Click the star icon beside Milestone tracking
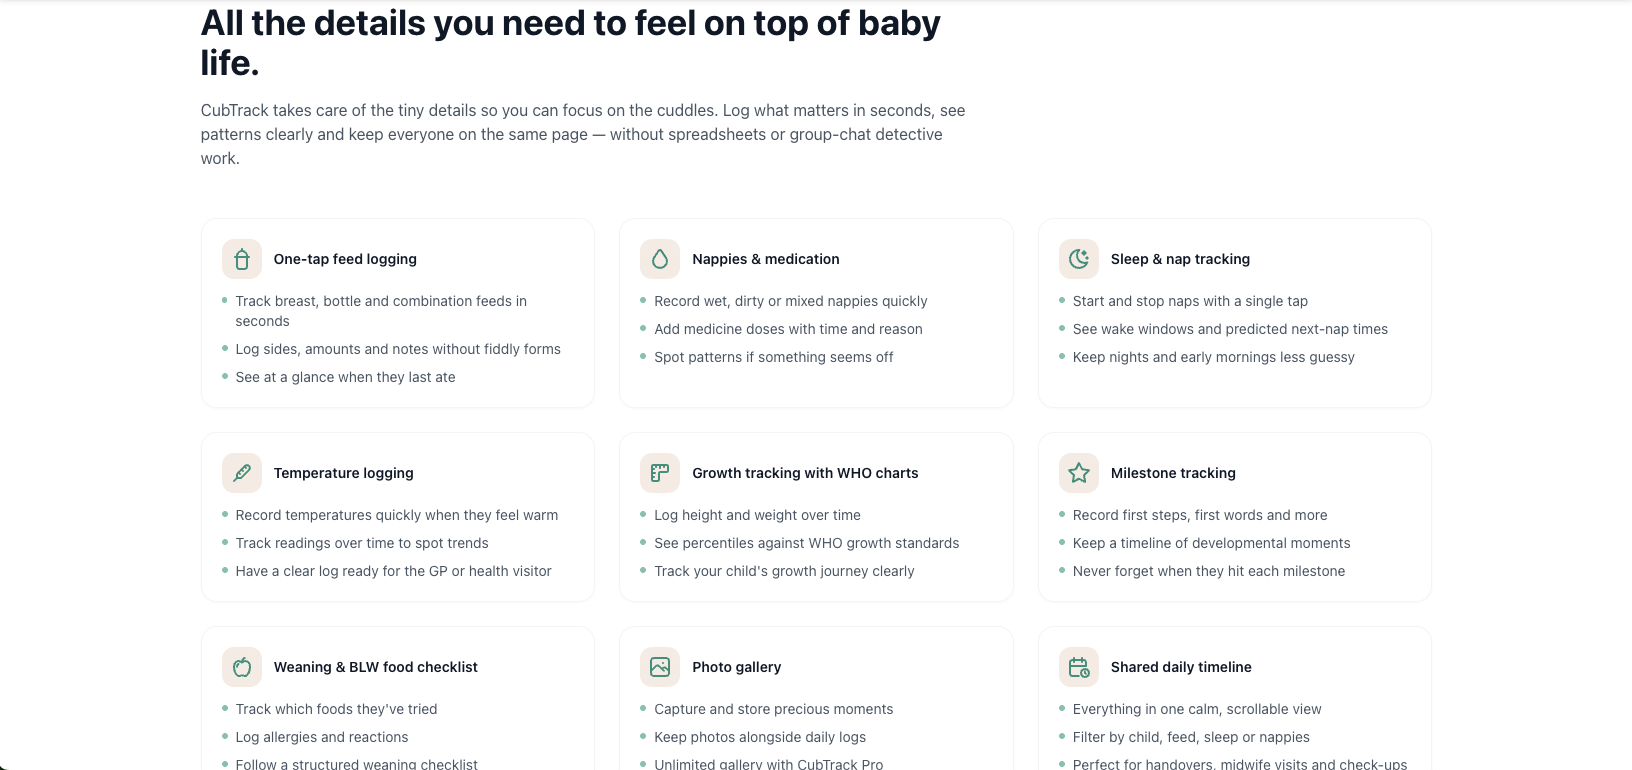The width and height of the screenshot is (1632, 770). click(x=1078, y=472)
